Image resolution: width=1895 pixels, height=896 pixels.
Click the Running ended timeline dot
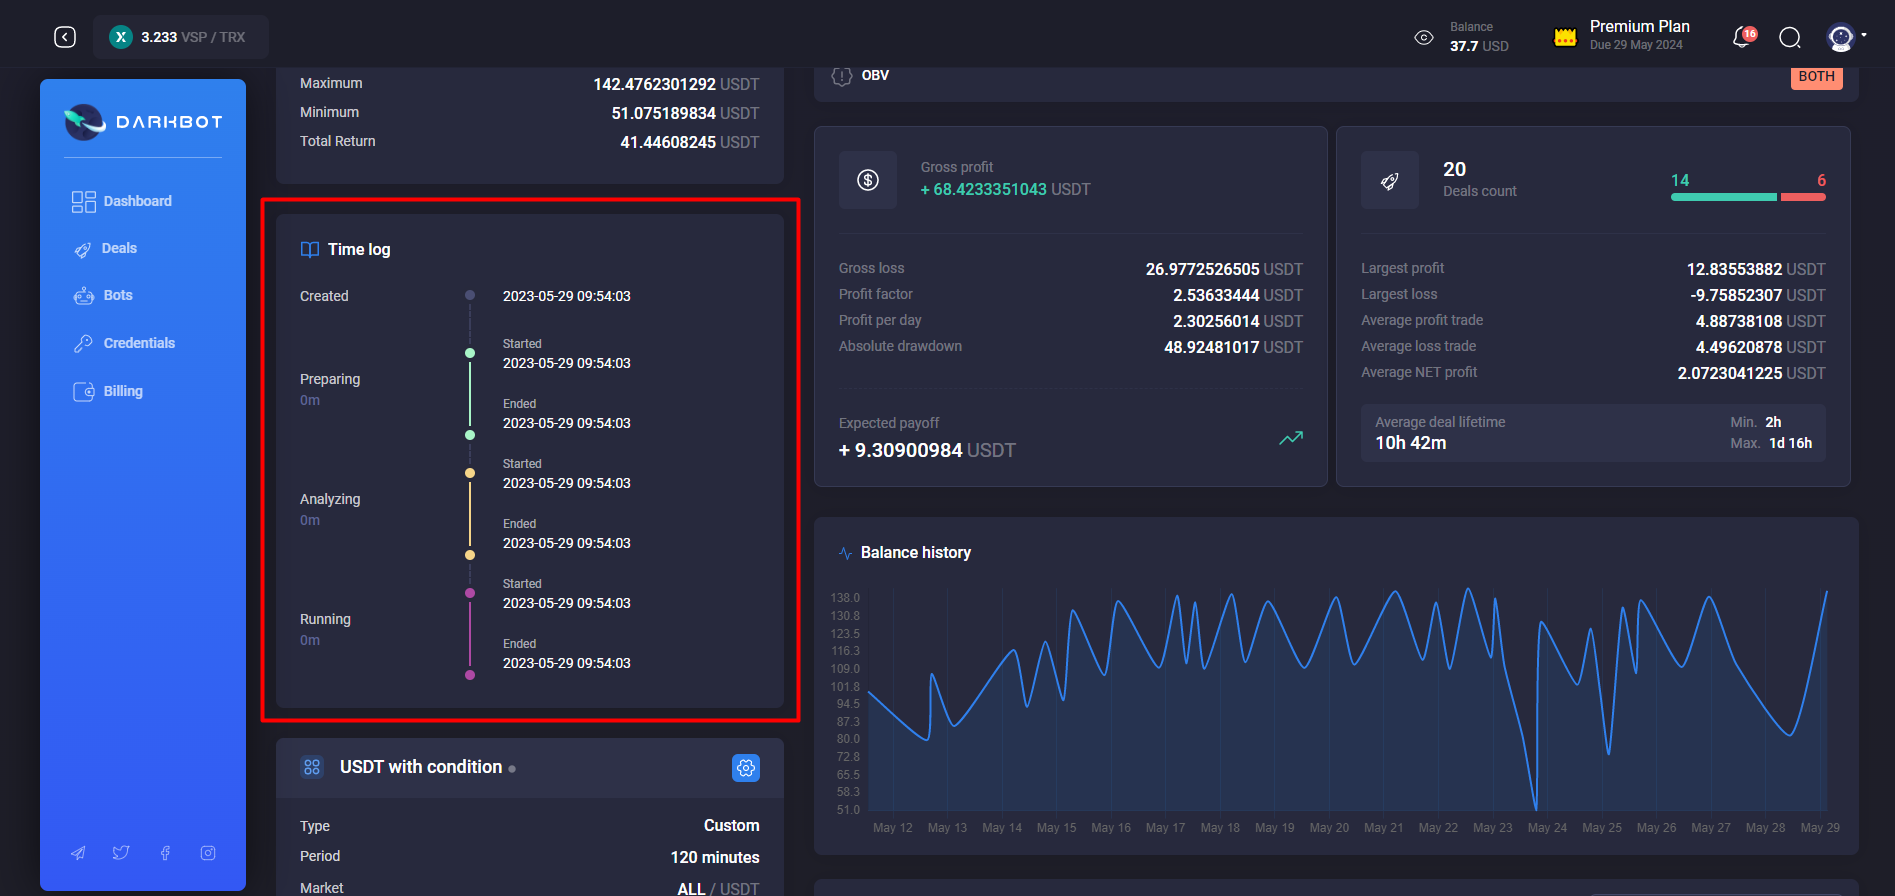[470, 675]
